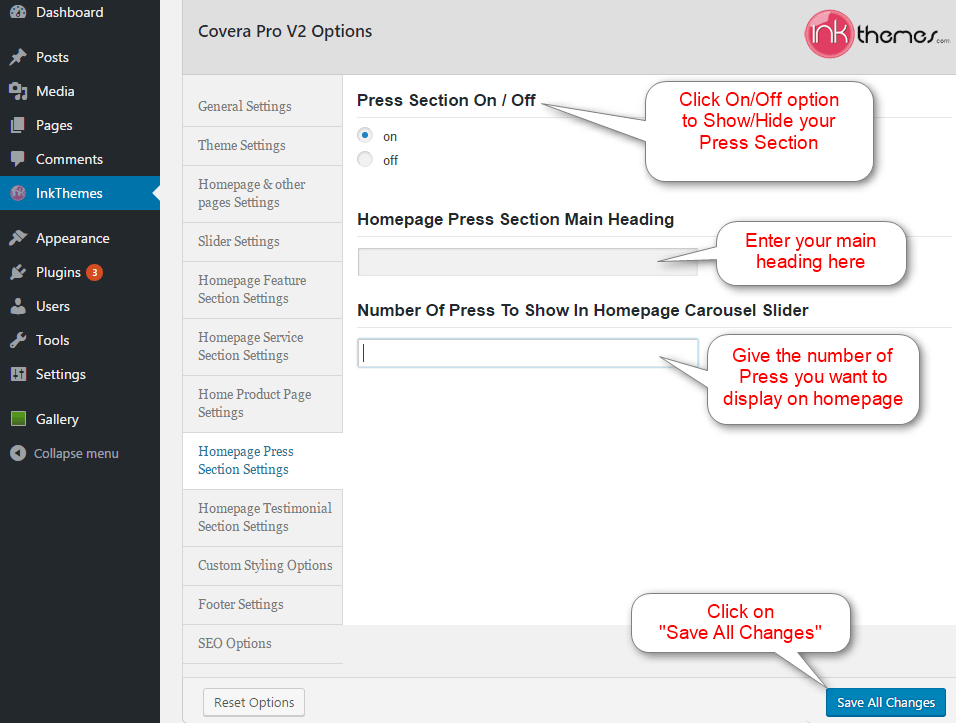Open Homepage Service Section Settings tab

point(263,347)
